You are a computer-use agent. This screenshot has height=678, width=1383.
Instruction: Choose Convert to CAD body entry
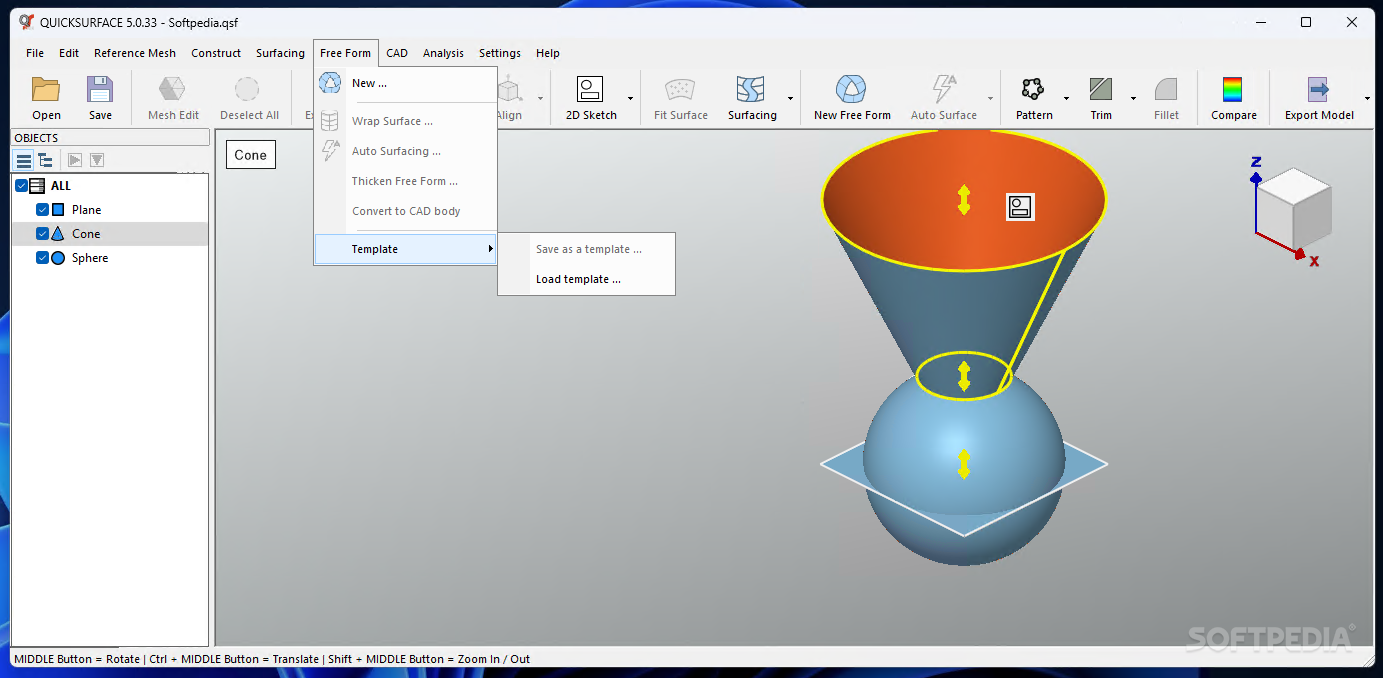(405, 211)
